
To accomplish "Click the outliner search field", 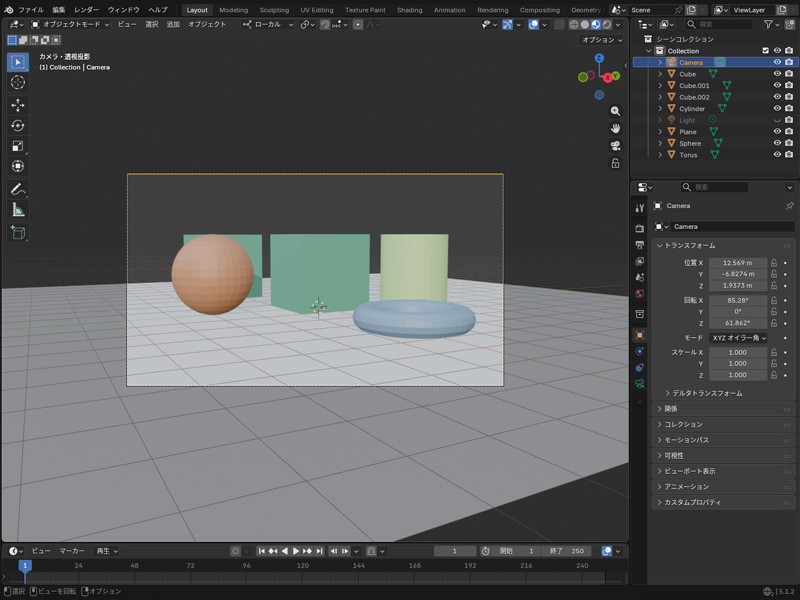I will coord(720,24).
